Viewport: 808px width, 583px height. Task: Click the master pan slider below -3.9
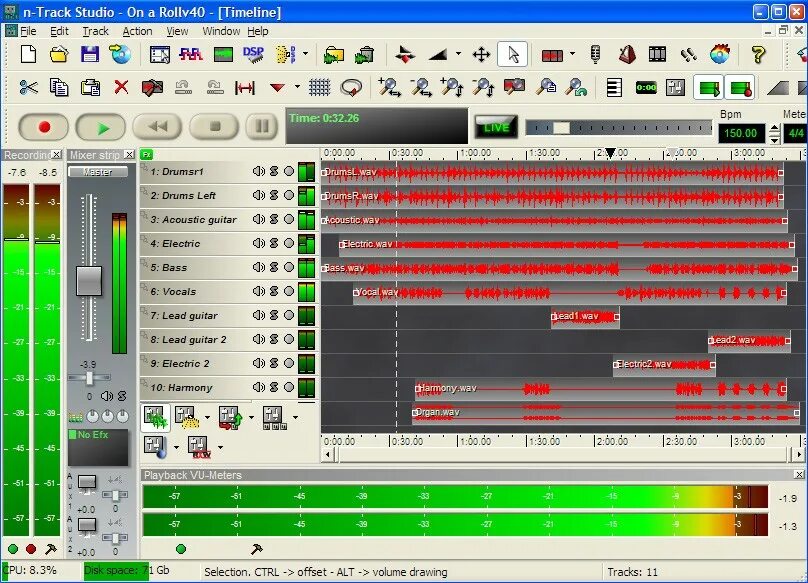tap(89, 378)
